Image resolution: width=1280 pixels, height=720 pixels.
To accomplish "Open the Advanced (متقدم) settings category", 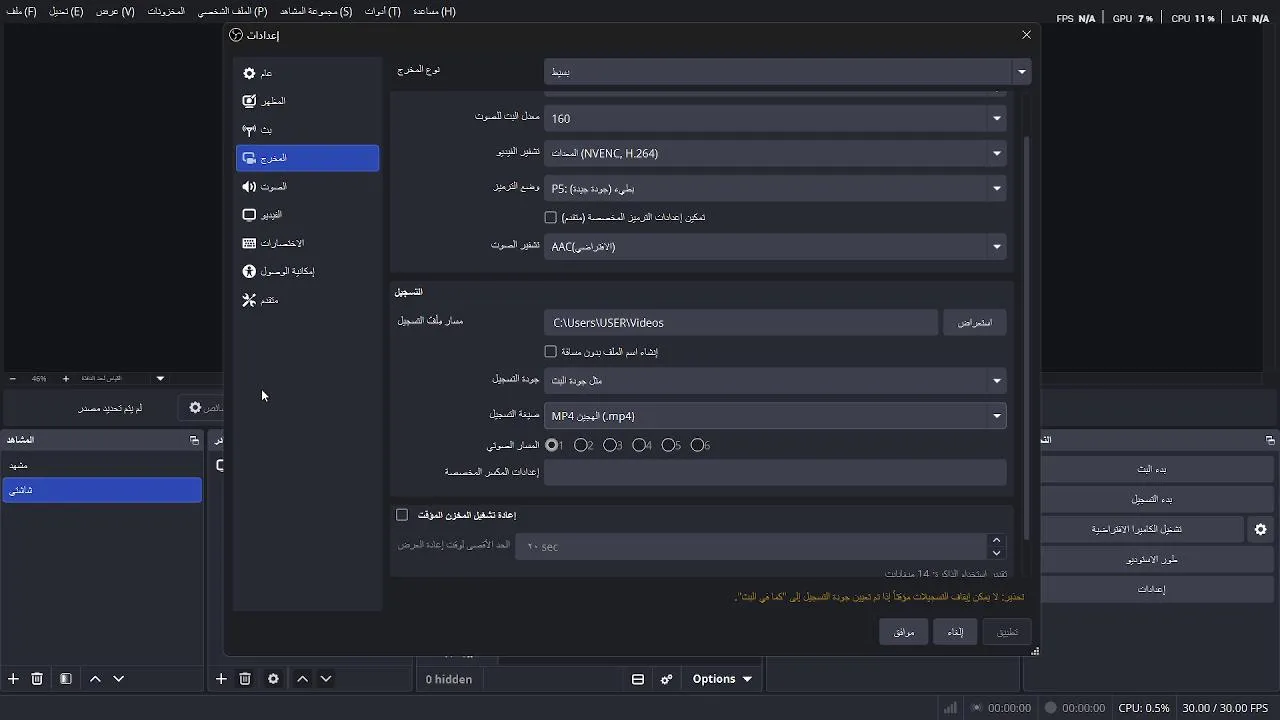I will [x=307, y=300].
